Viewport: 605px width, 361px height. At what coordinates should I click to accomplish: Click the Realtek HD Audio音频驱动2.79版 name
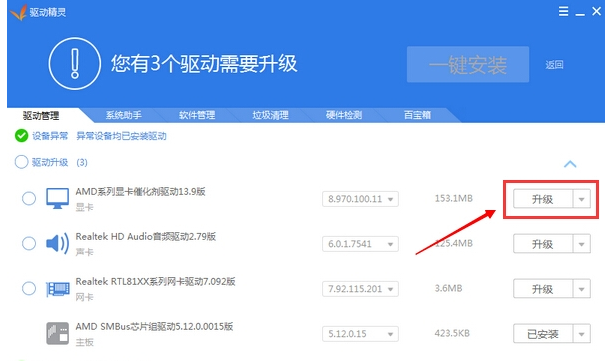[x=145, y=236]
